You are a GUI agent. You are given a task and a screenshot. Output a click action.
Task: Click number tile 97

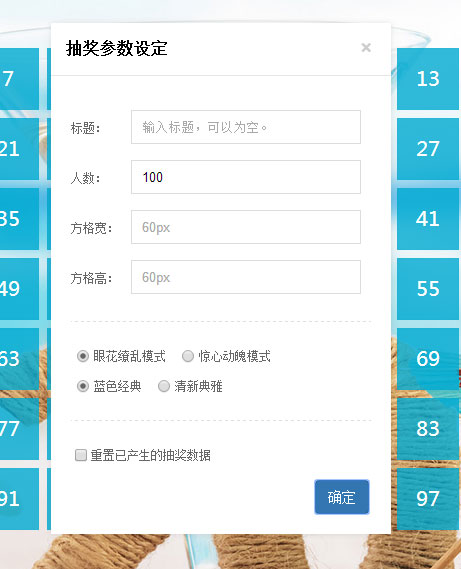click(x=428, y=499)
